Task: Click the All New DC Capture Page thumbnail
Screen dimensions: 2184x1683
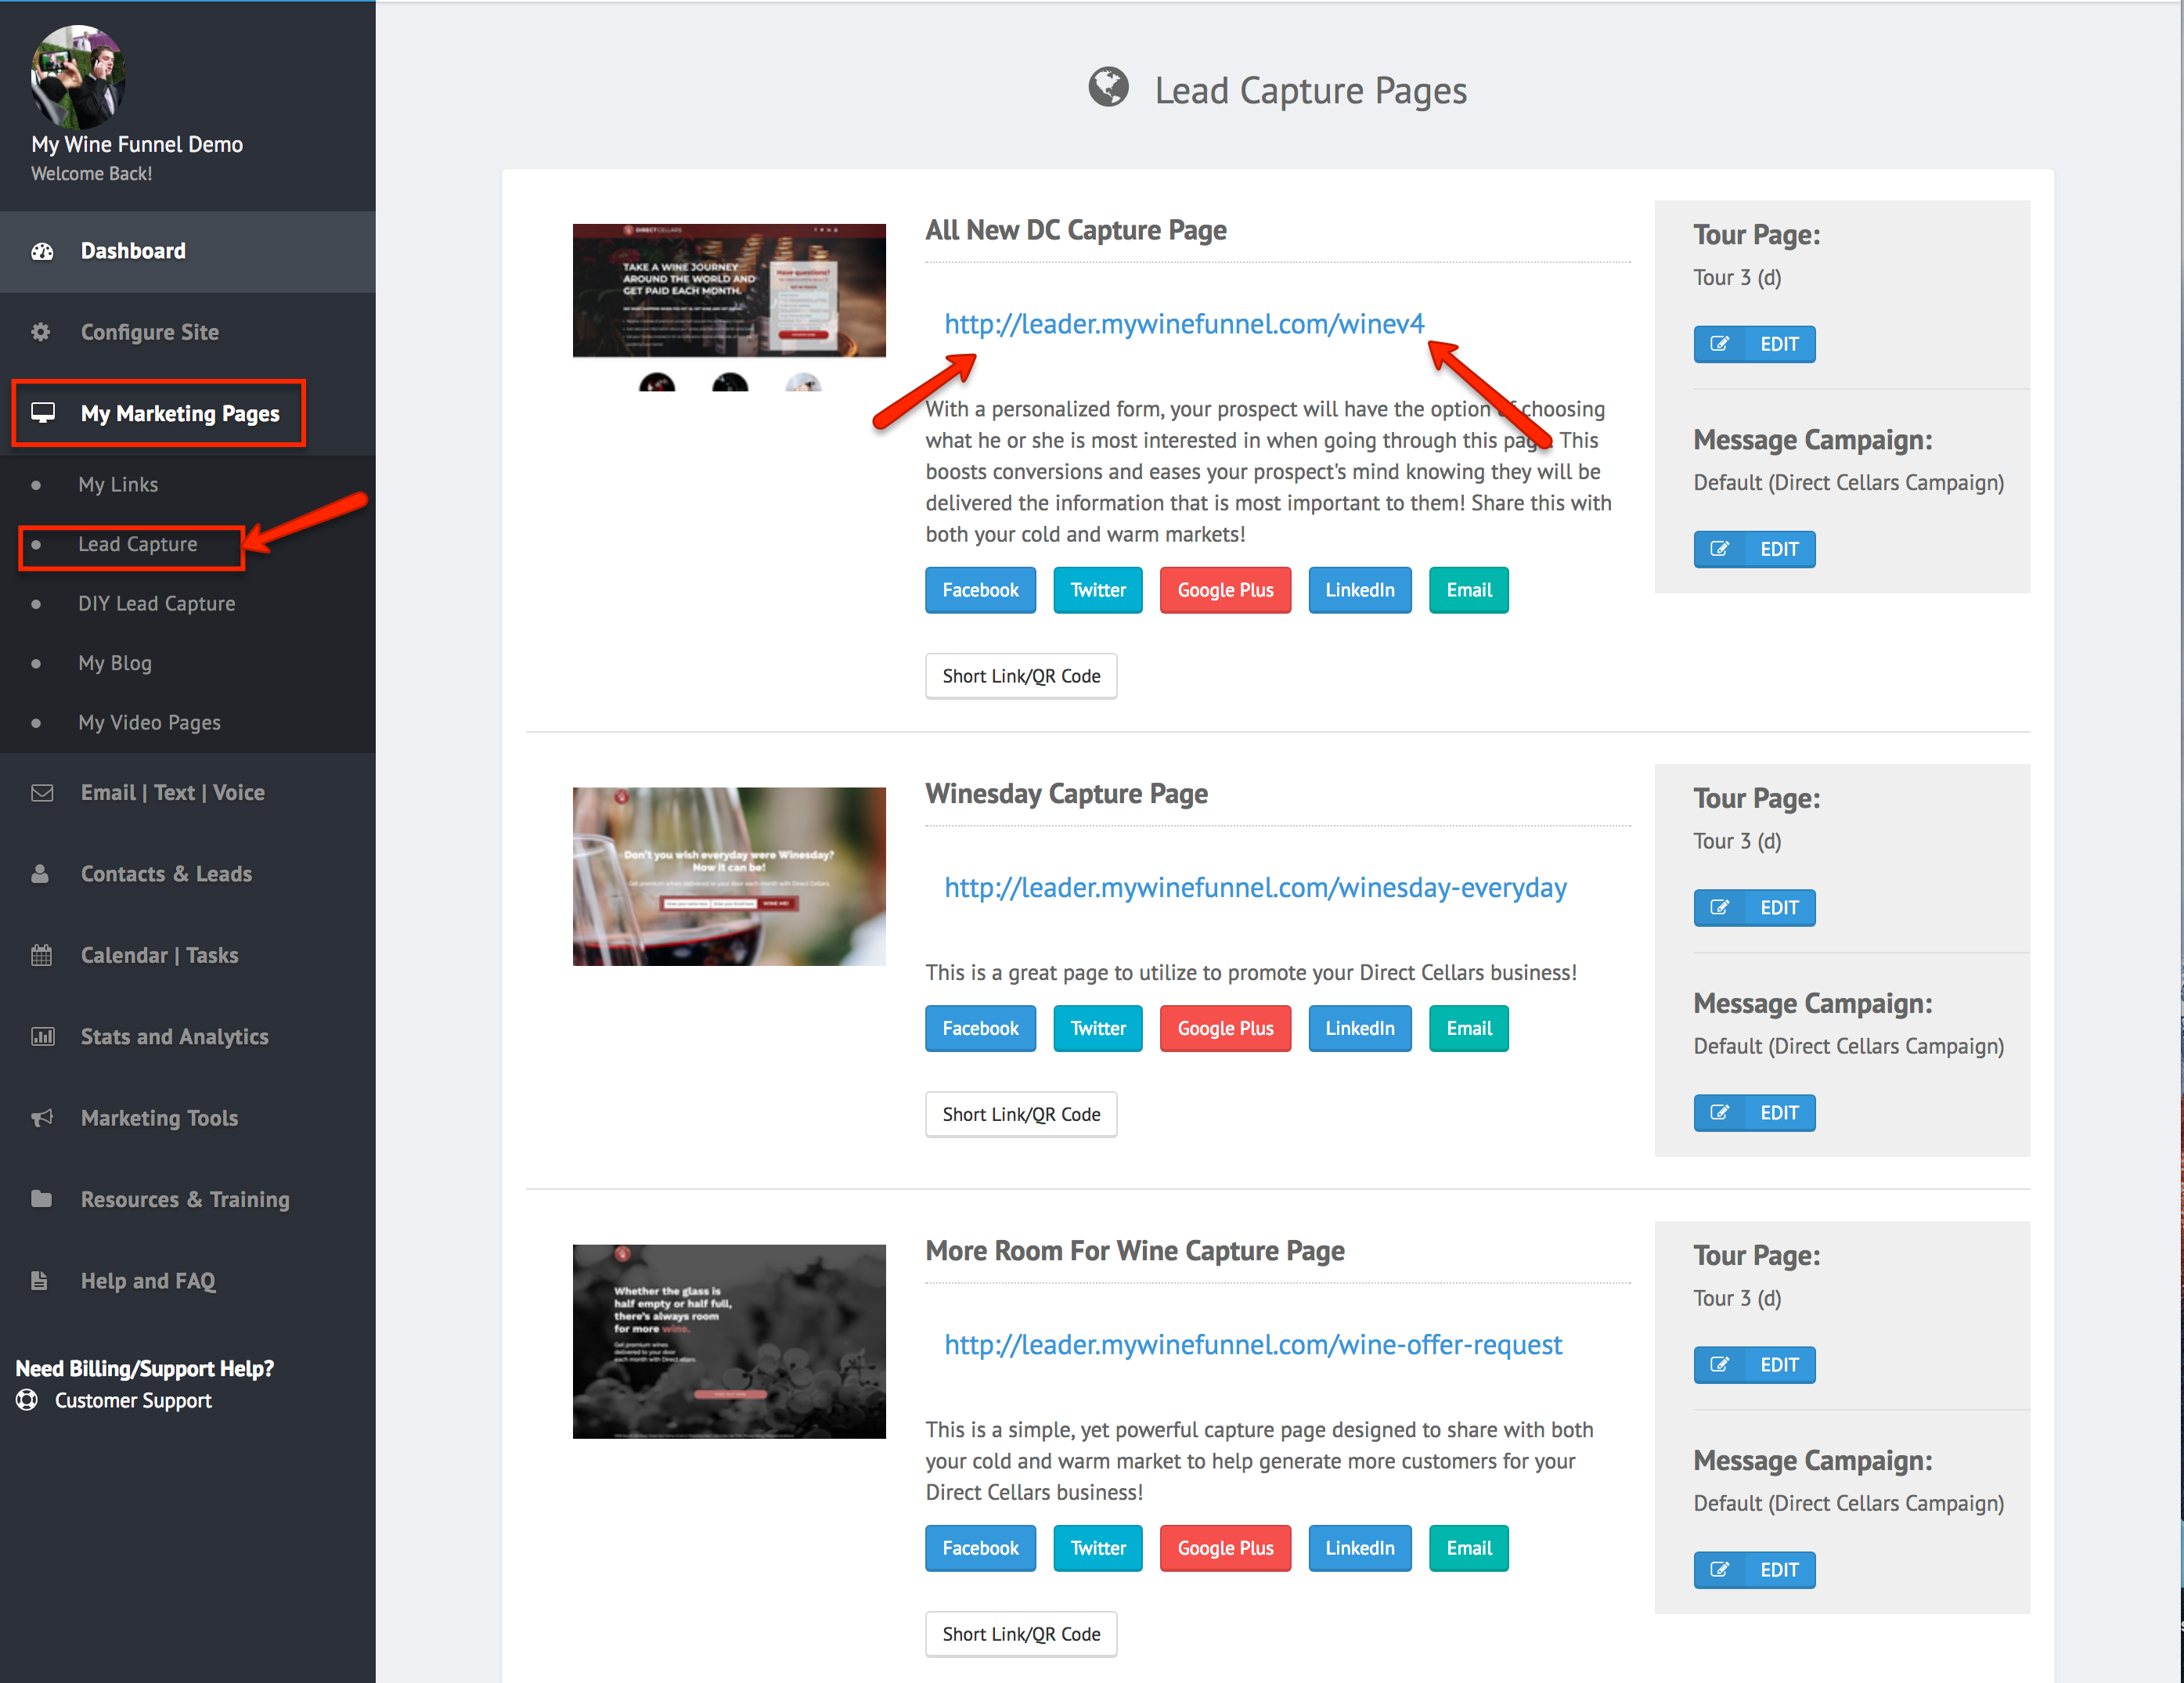Action: 729,290
